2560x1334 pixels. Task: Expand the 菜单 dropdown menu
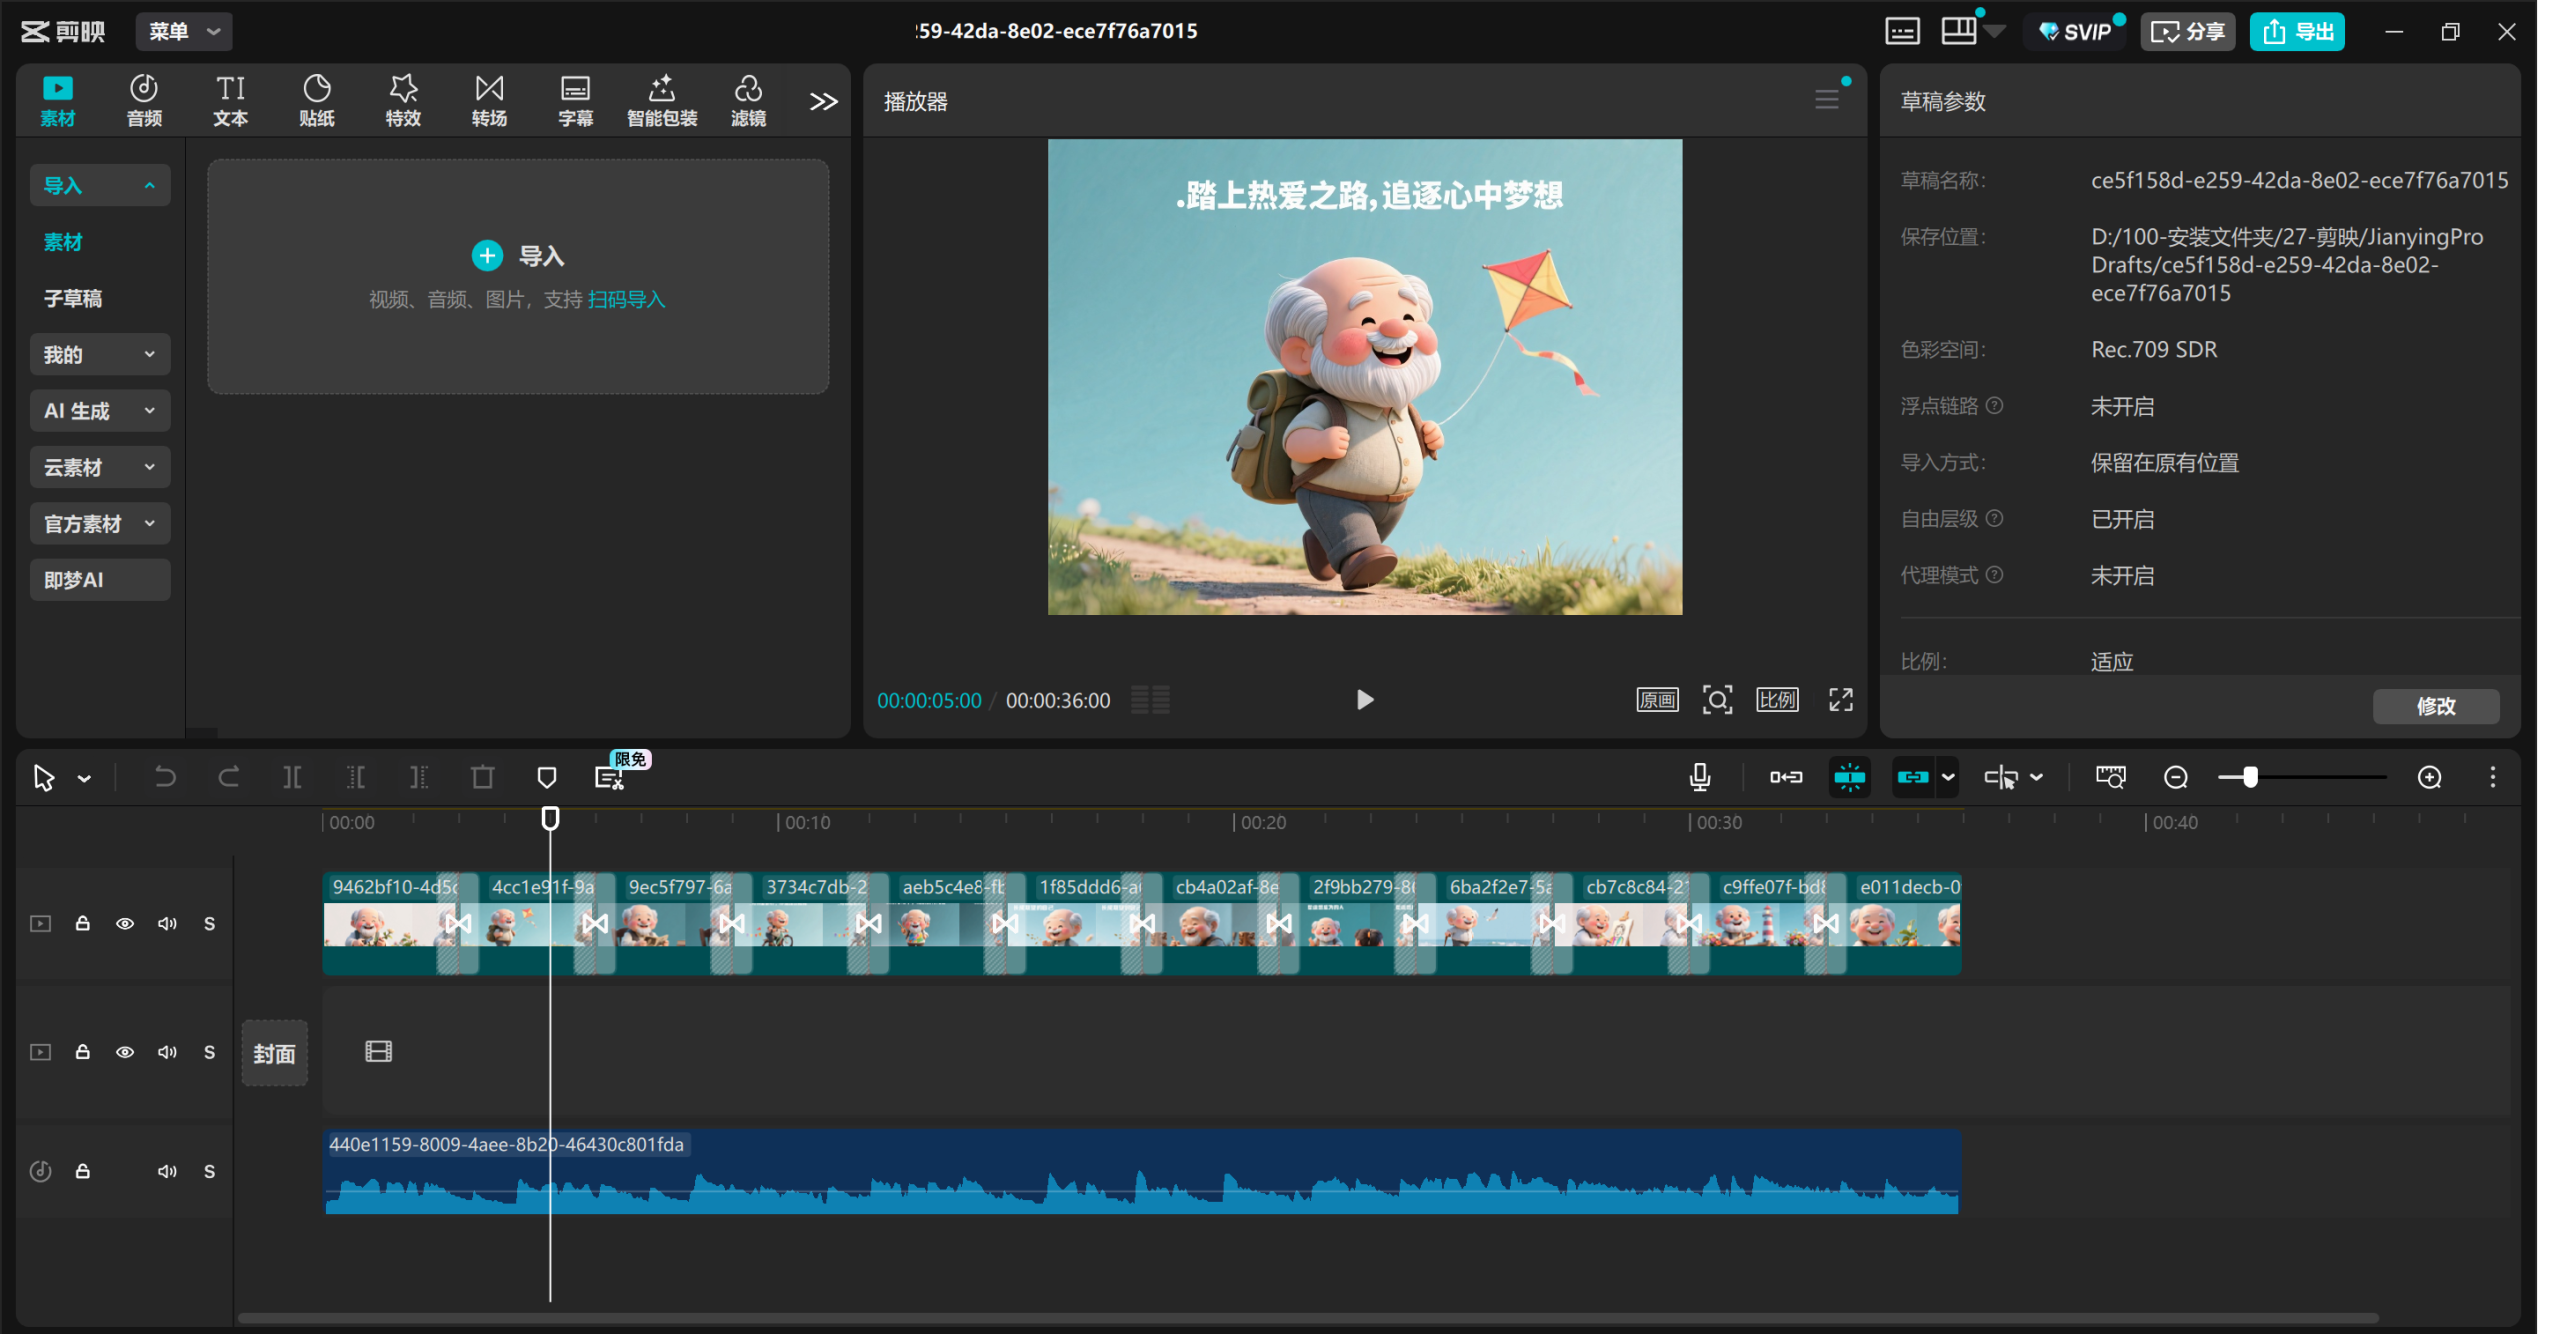click(184, 31)
